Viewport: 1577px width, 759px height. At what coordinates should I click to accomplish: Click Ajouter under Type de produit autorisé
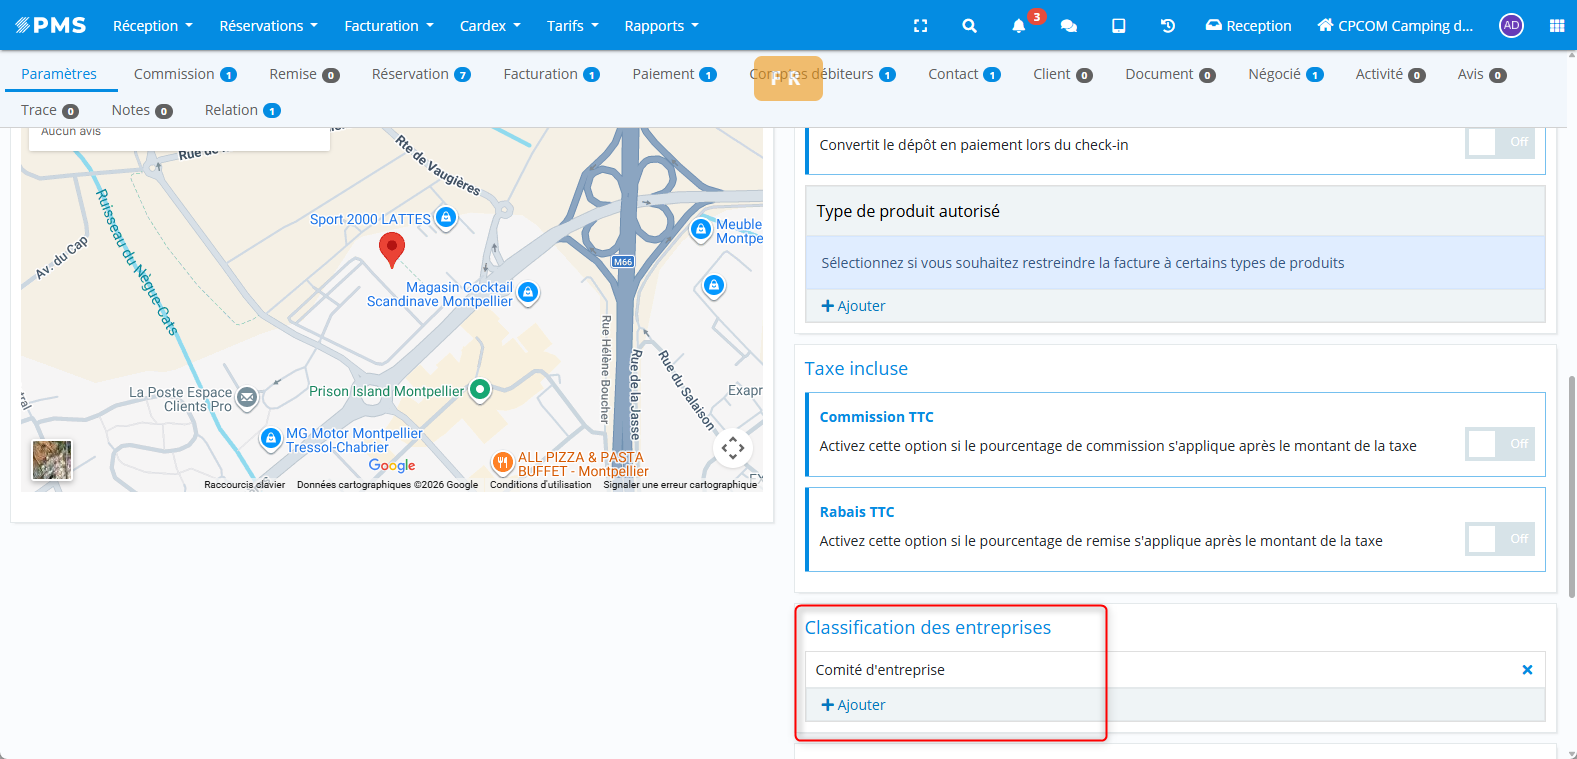coord(853,306)
